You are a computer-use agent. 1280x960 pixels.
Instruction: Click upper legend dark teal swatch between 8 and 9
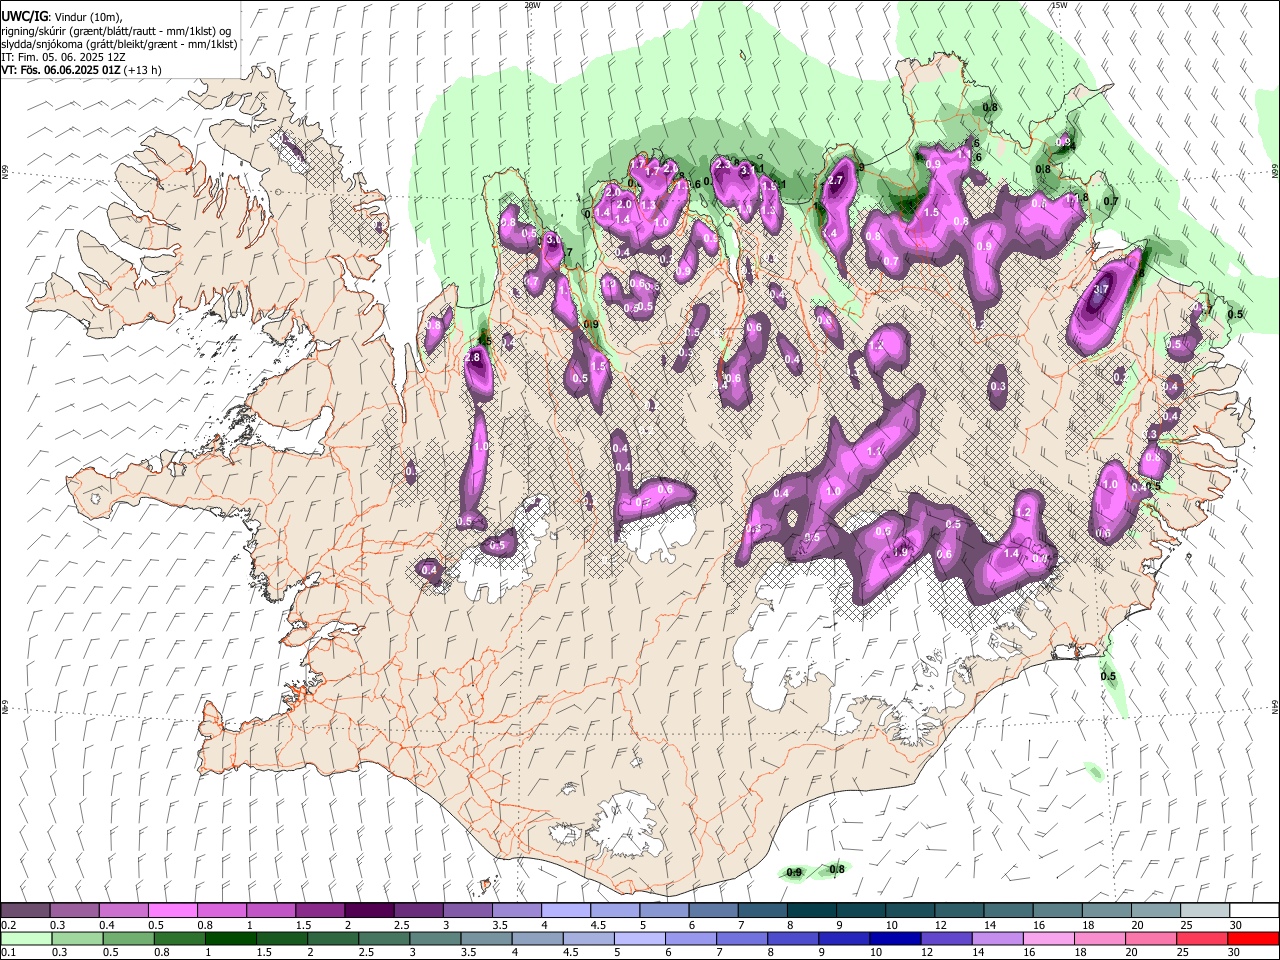[811, 910]
